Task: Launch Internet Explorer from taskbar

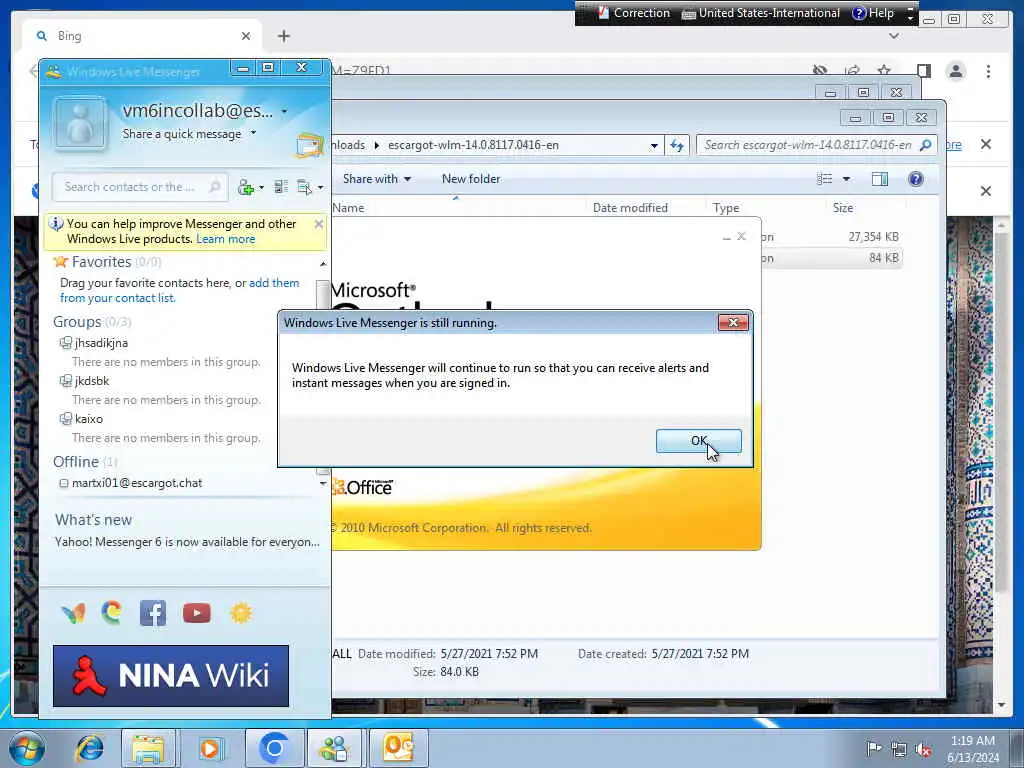Action: click(89, 748)
